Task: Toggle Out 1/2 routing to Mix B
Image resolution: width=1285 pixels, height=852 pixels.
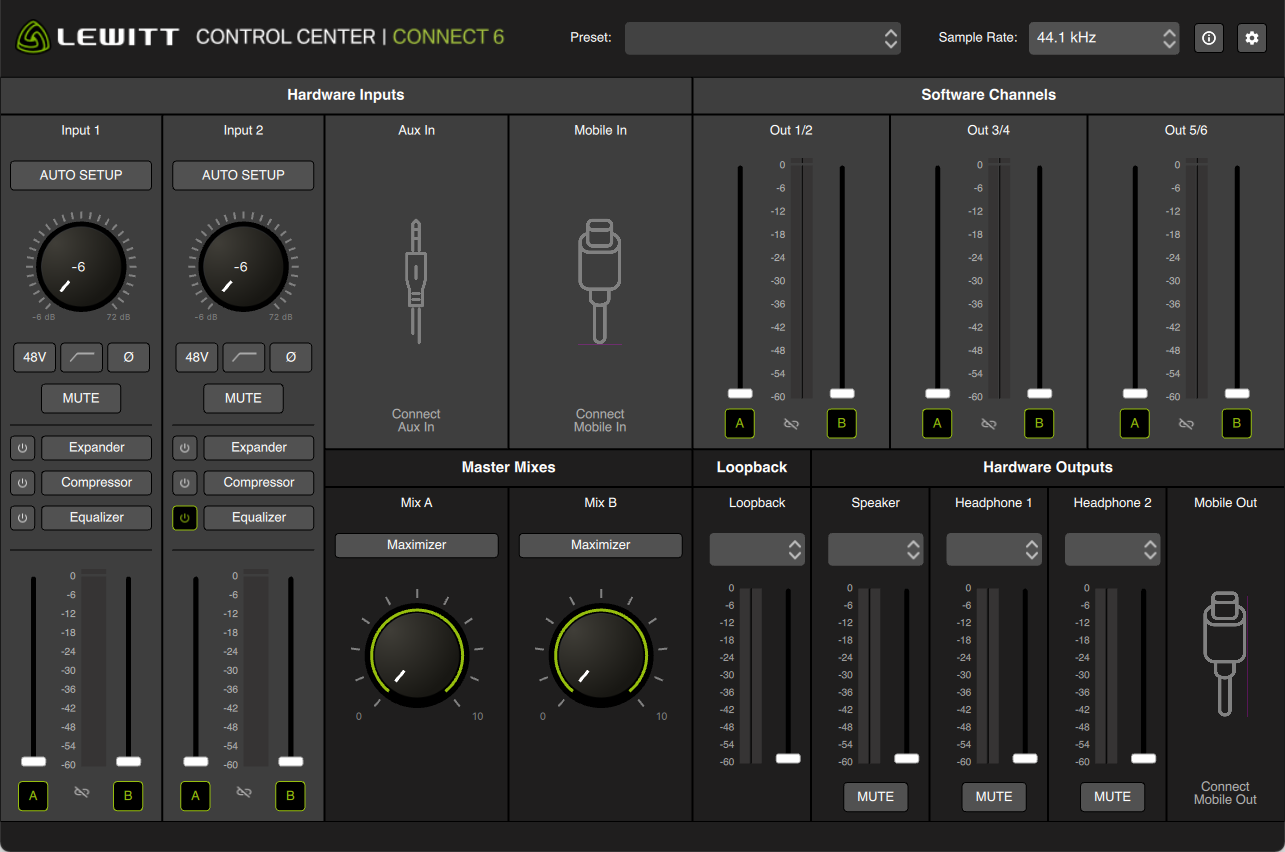Action: point(842,424)
